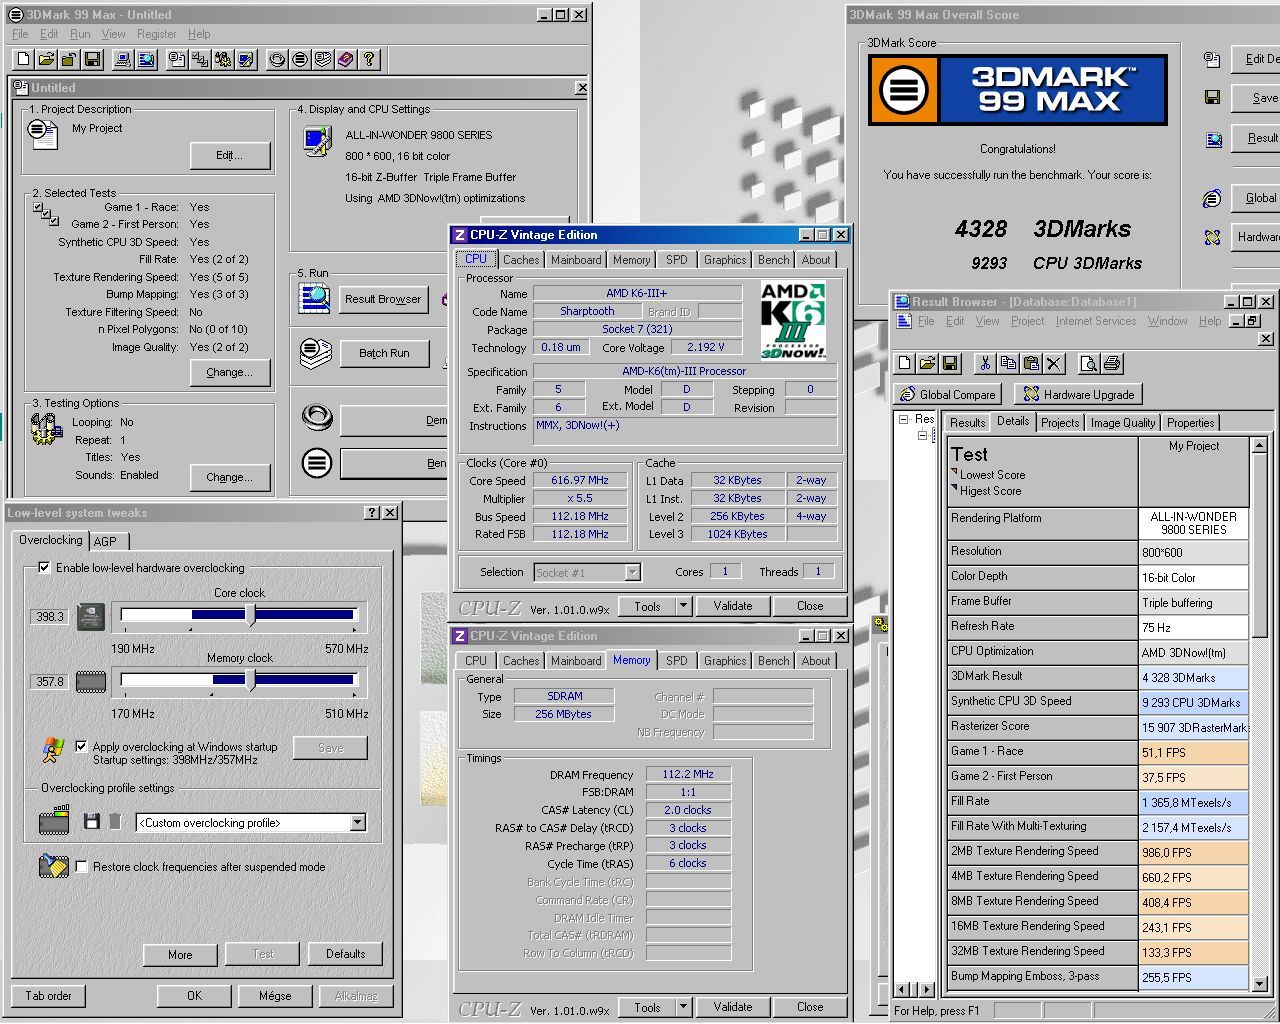1280x1024 pixels.
Task: Click selected tests checklist icon in 3DMark toolbar
Action: pyautogui.click(x=200, y=60)
